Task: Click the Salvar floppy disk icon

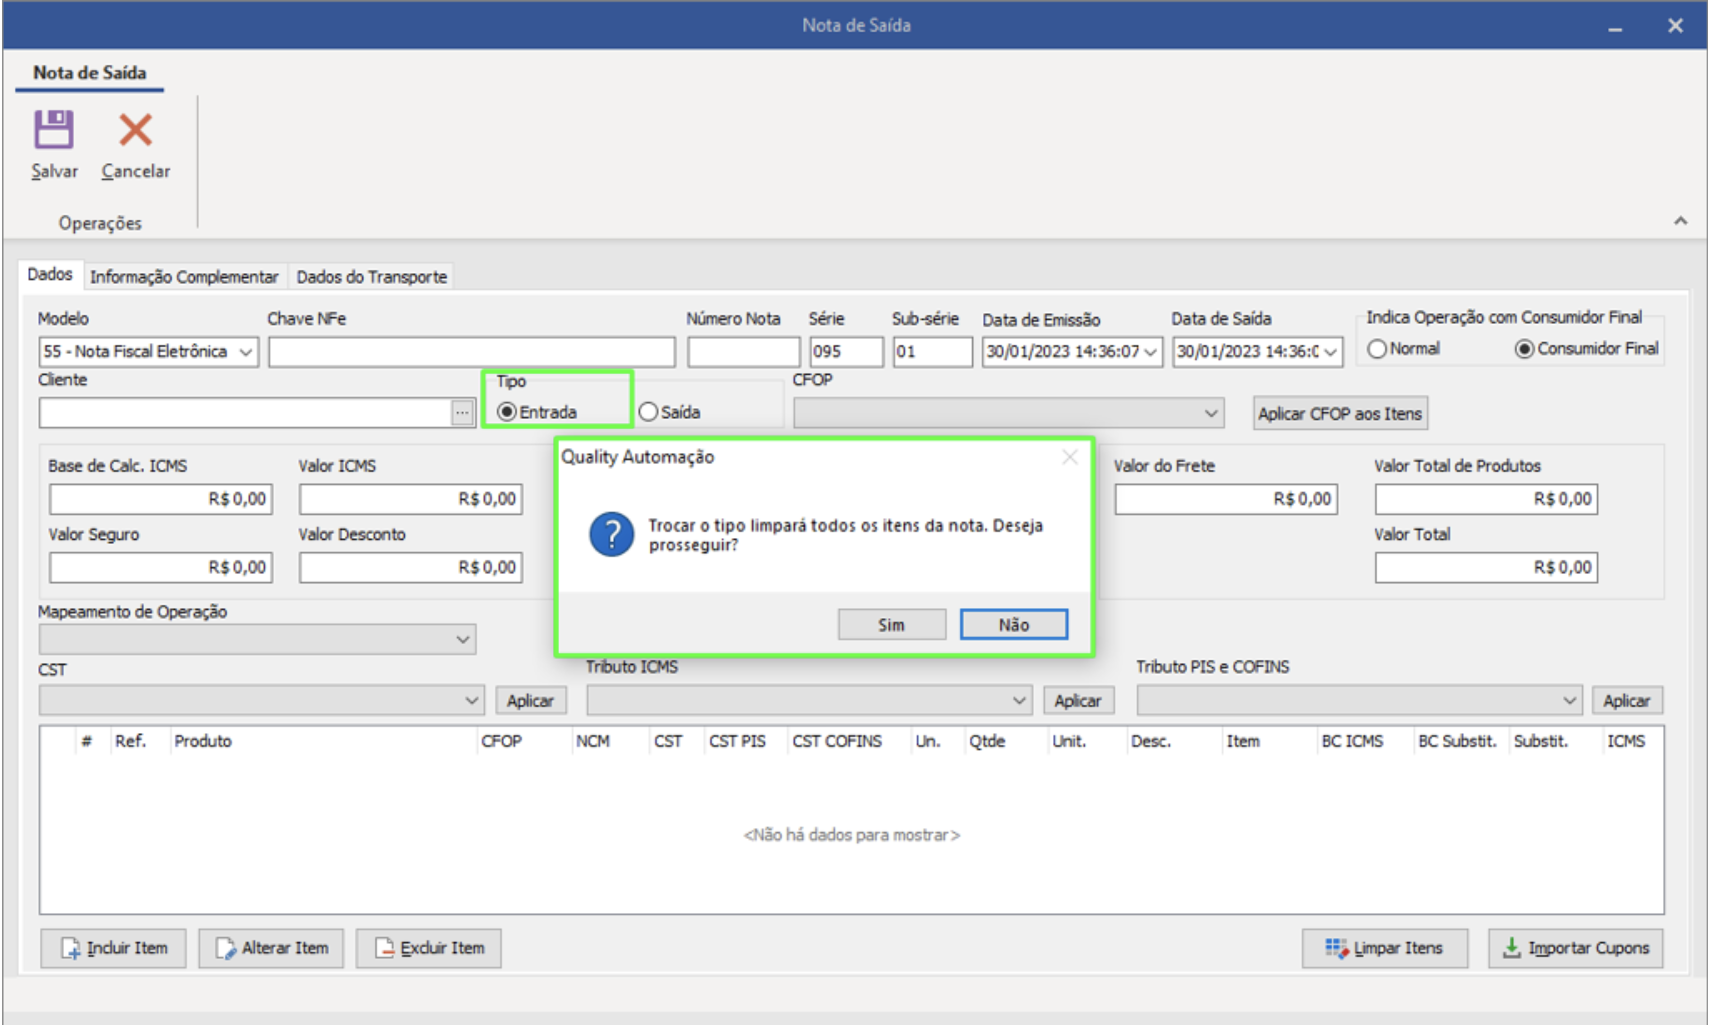Action: point(54,131)
